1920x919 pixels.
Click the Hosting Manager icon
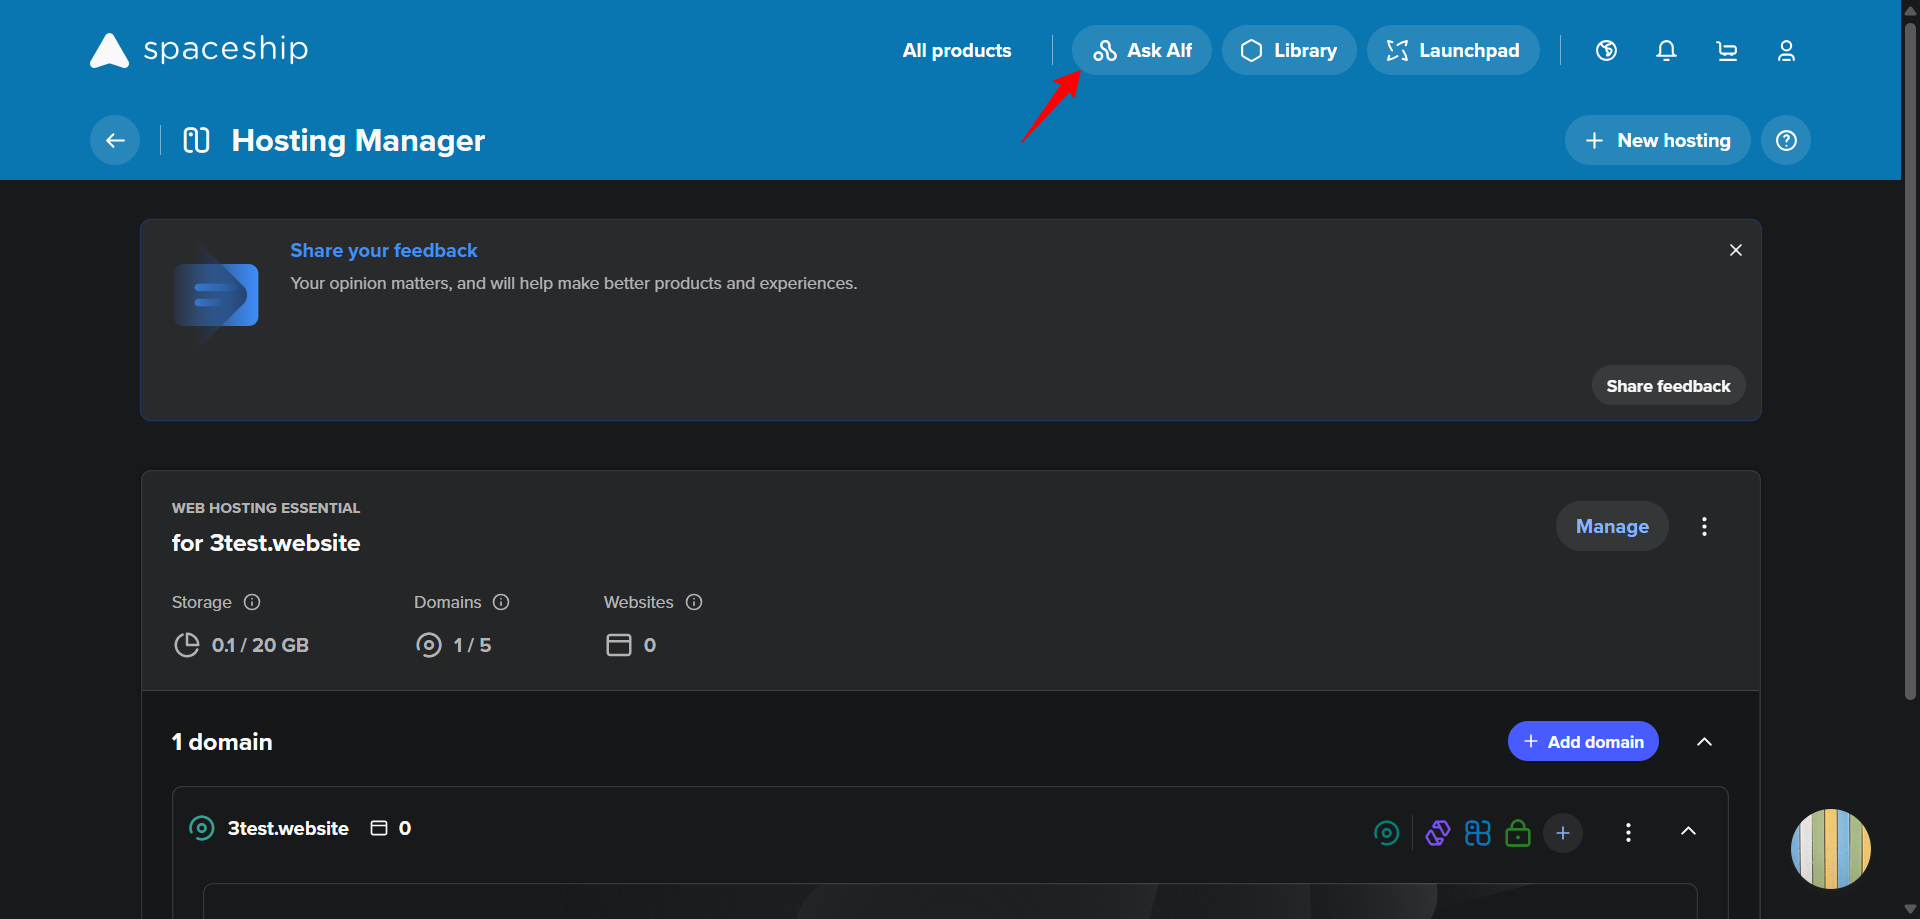pos(196,140)
